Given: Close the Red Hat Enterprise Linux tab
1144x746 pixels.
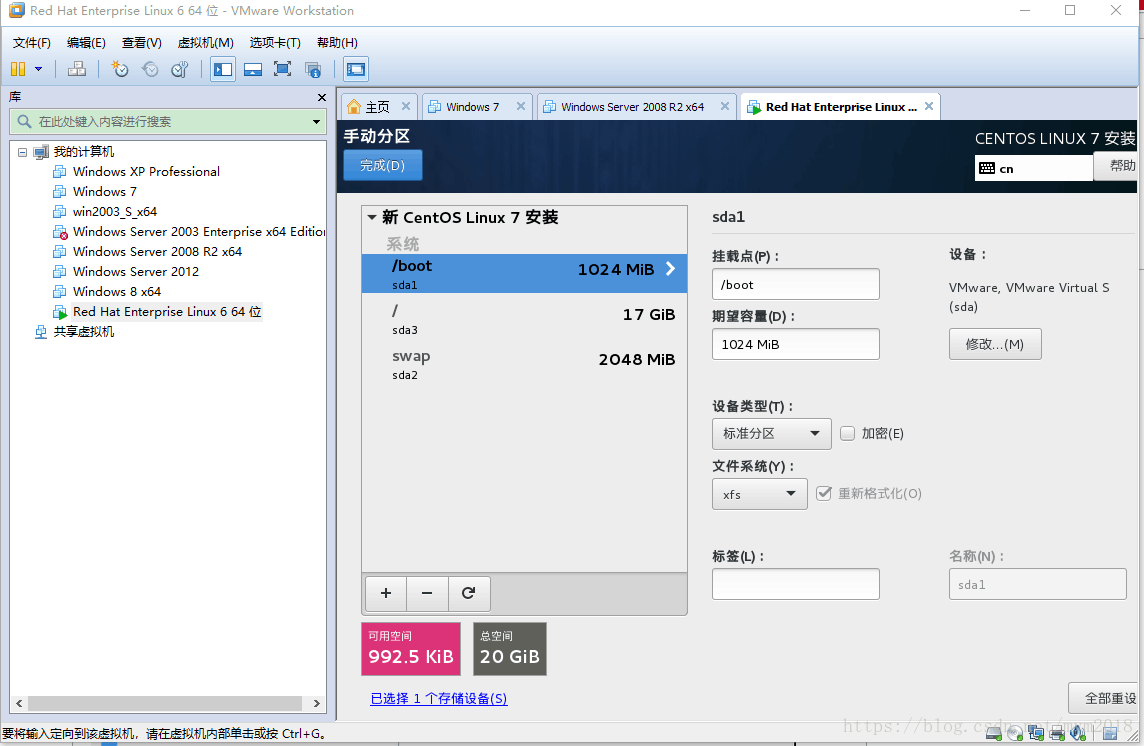Looking at the screenshot, I should point(929,106).
